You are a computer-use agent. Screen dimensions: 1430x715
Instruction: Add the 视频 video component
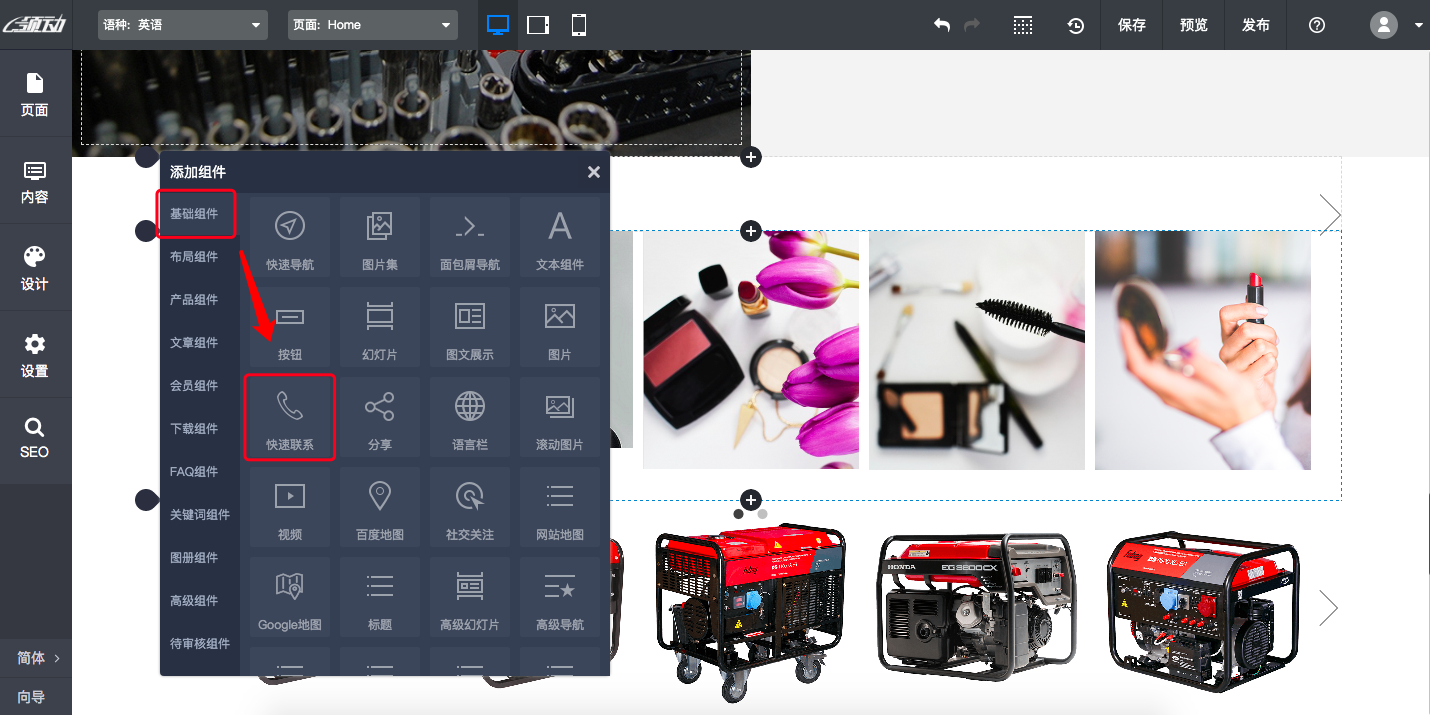[289, 507]
